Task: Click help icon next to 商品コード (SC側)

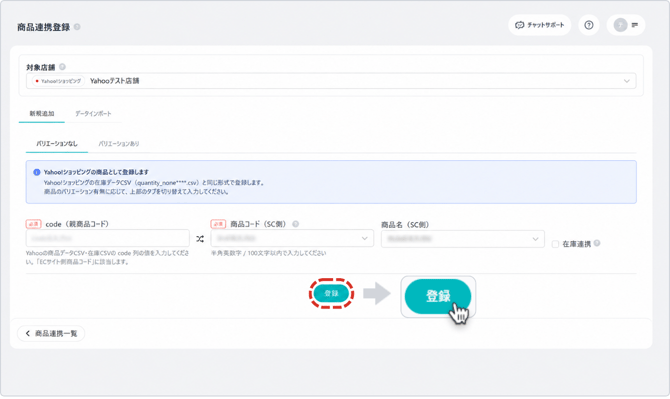Action: tap(296, 224)
